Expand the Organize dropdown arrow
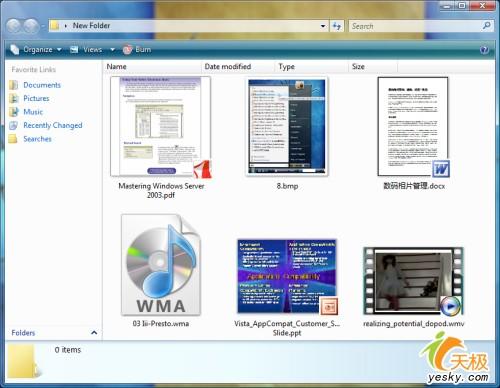The image size is (500, 388). point(59,50)
